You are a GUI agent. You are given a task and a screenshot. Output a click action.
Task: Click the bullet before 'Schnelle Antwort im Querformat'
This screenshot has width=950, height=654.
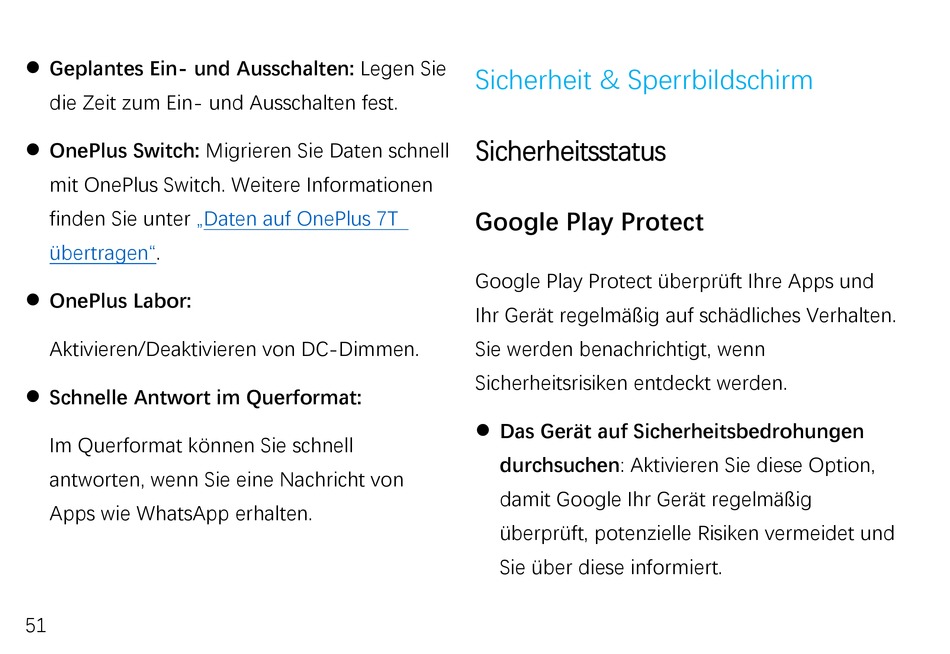(33, 396)
